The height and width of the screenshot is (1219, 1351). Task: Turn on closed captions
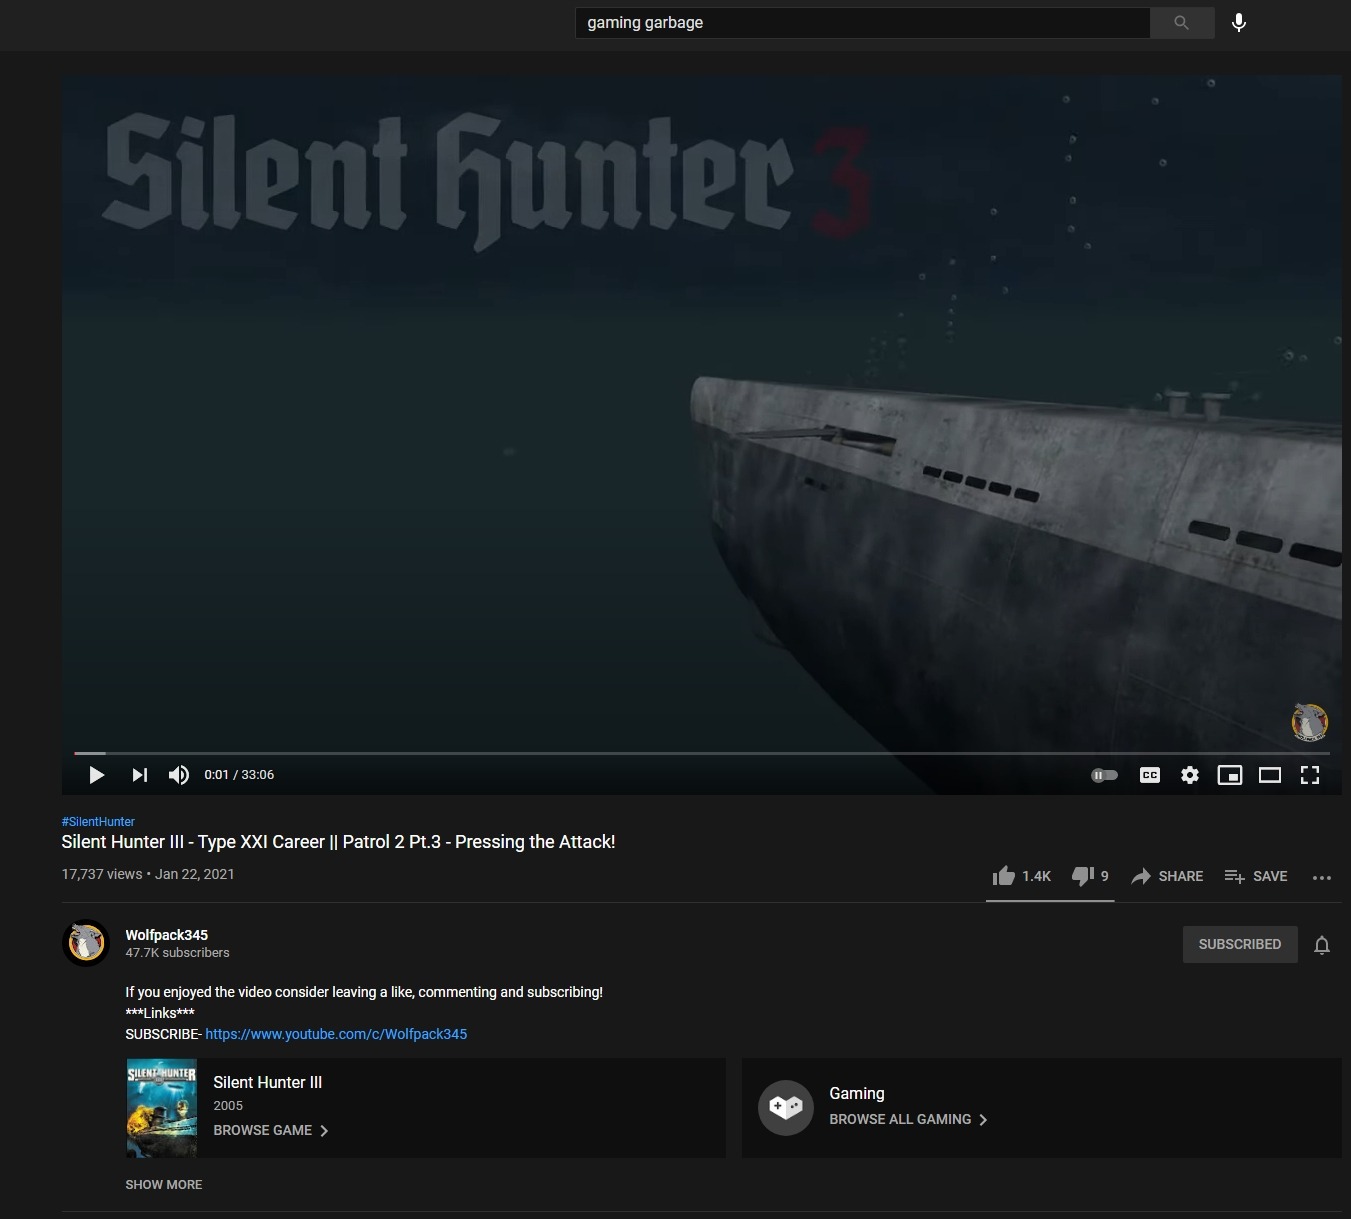[1150, 775]
